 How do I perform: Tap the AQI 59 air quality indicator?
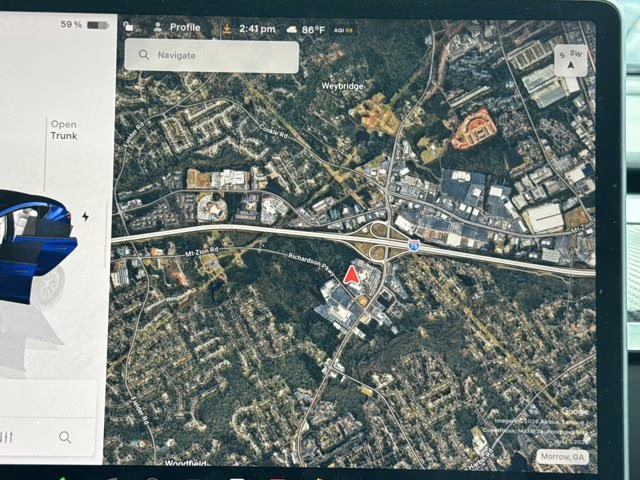click(x=344, y=30)
